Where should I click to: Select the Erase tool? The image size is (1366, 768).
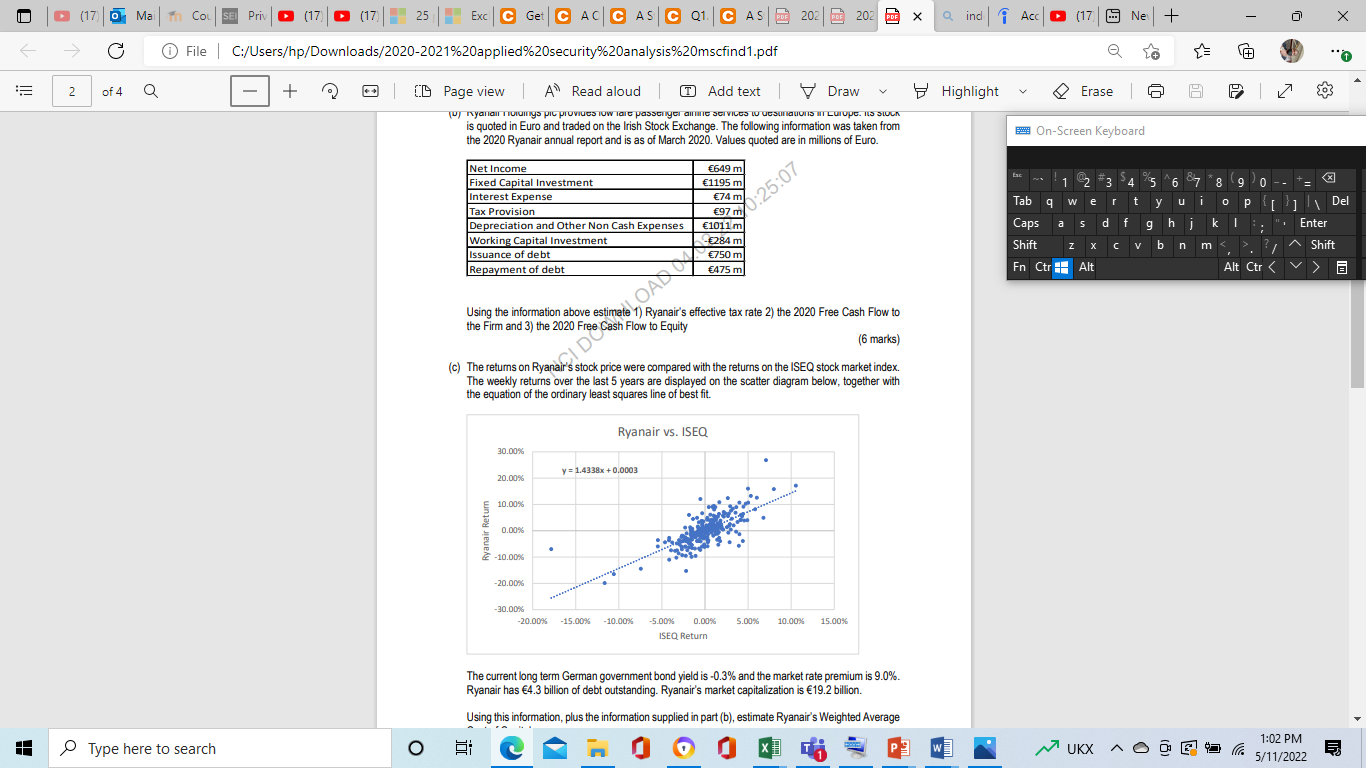[x=1083, y=91]
